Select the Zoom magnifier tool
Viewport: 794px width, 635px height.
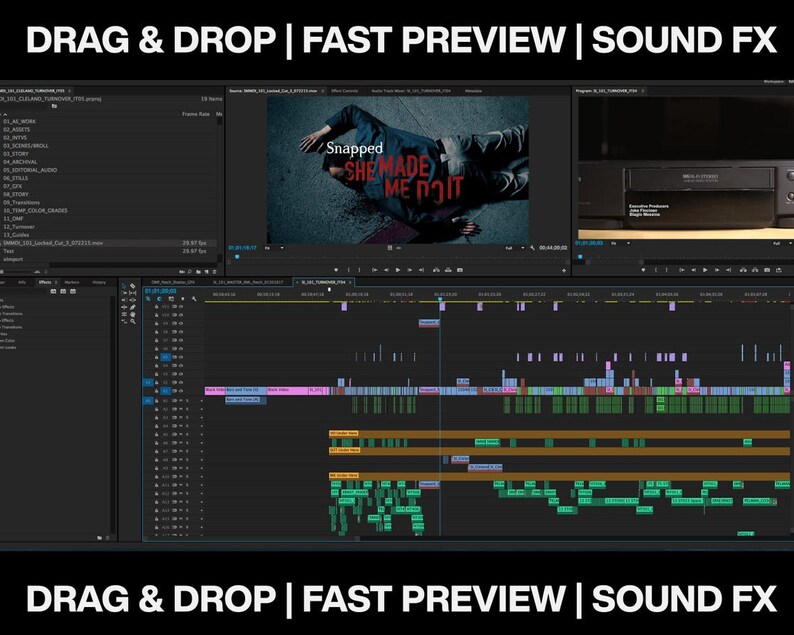[x=133, y=322]
